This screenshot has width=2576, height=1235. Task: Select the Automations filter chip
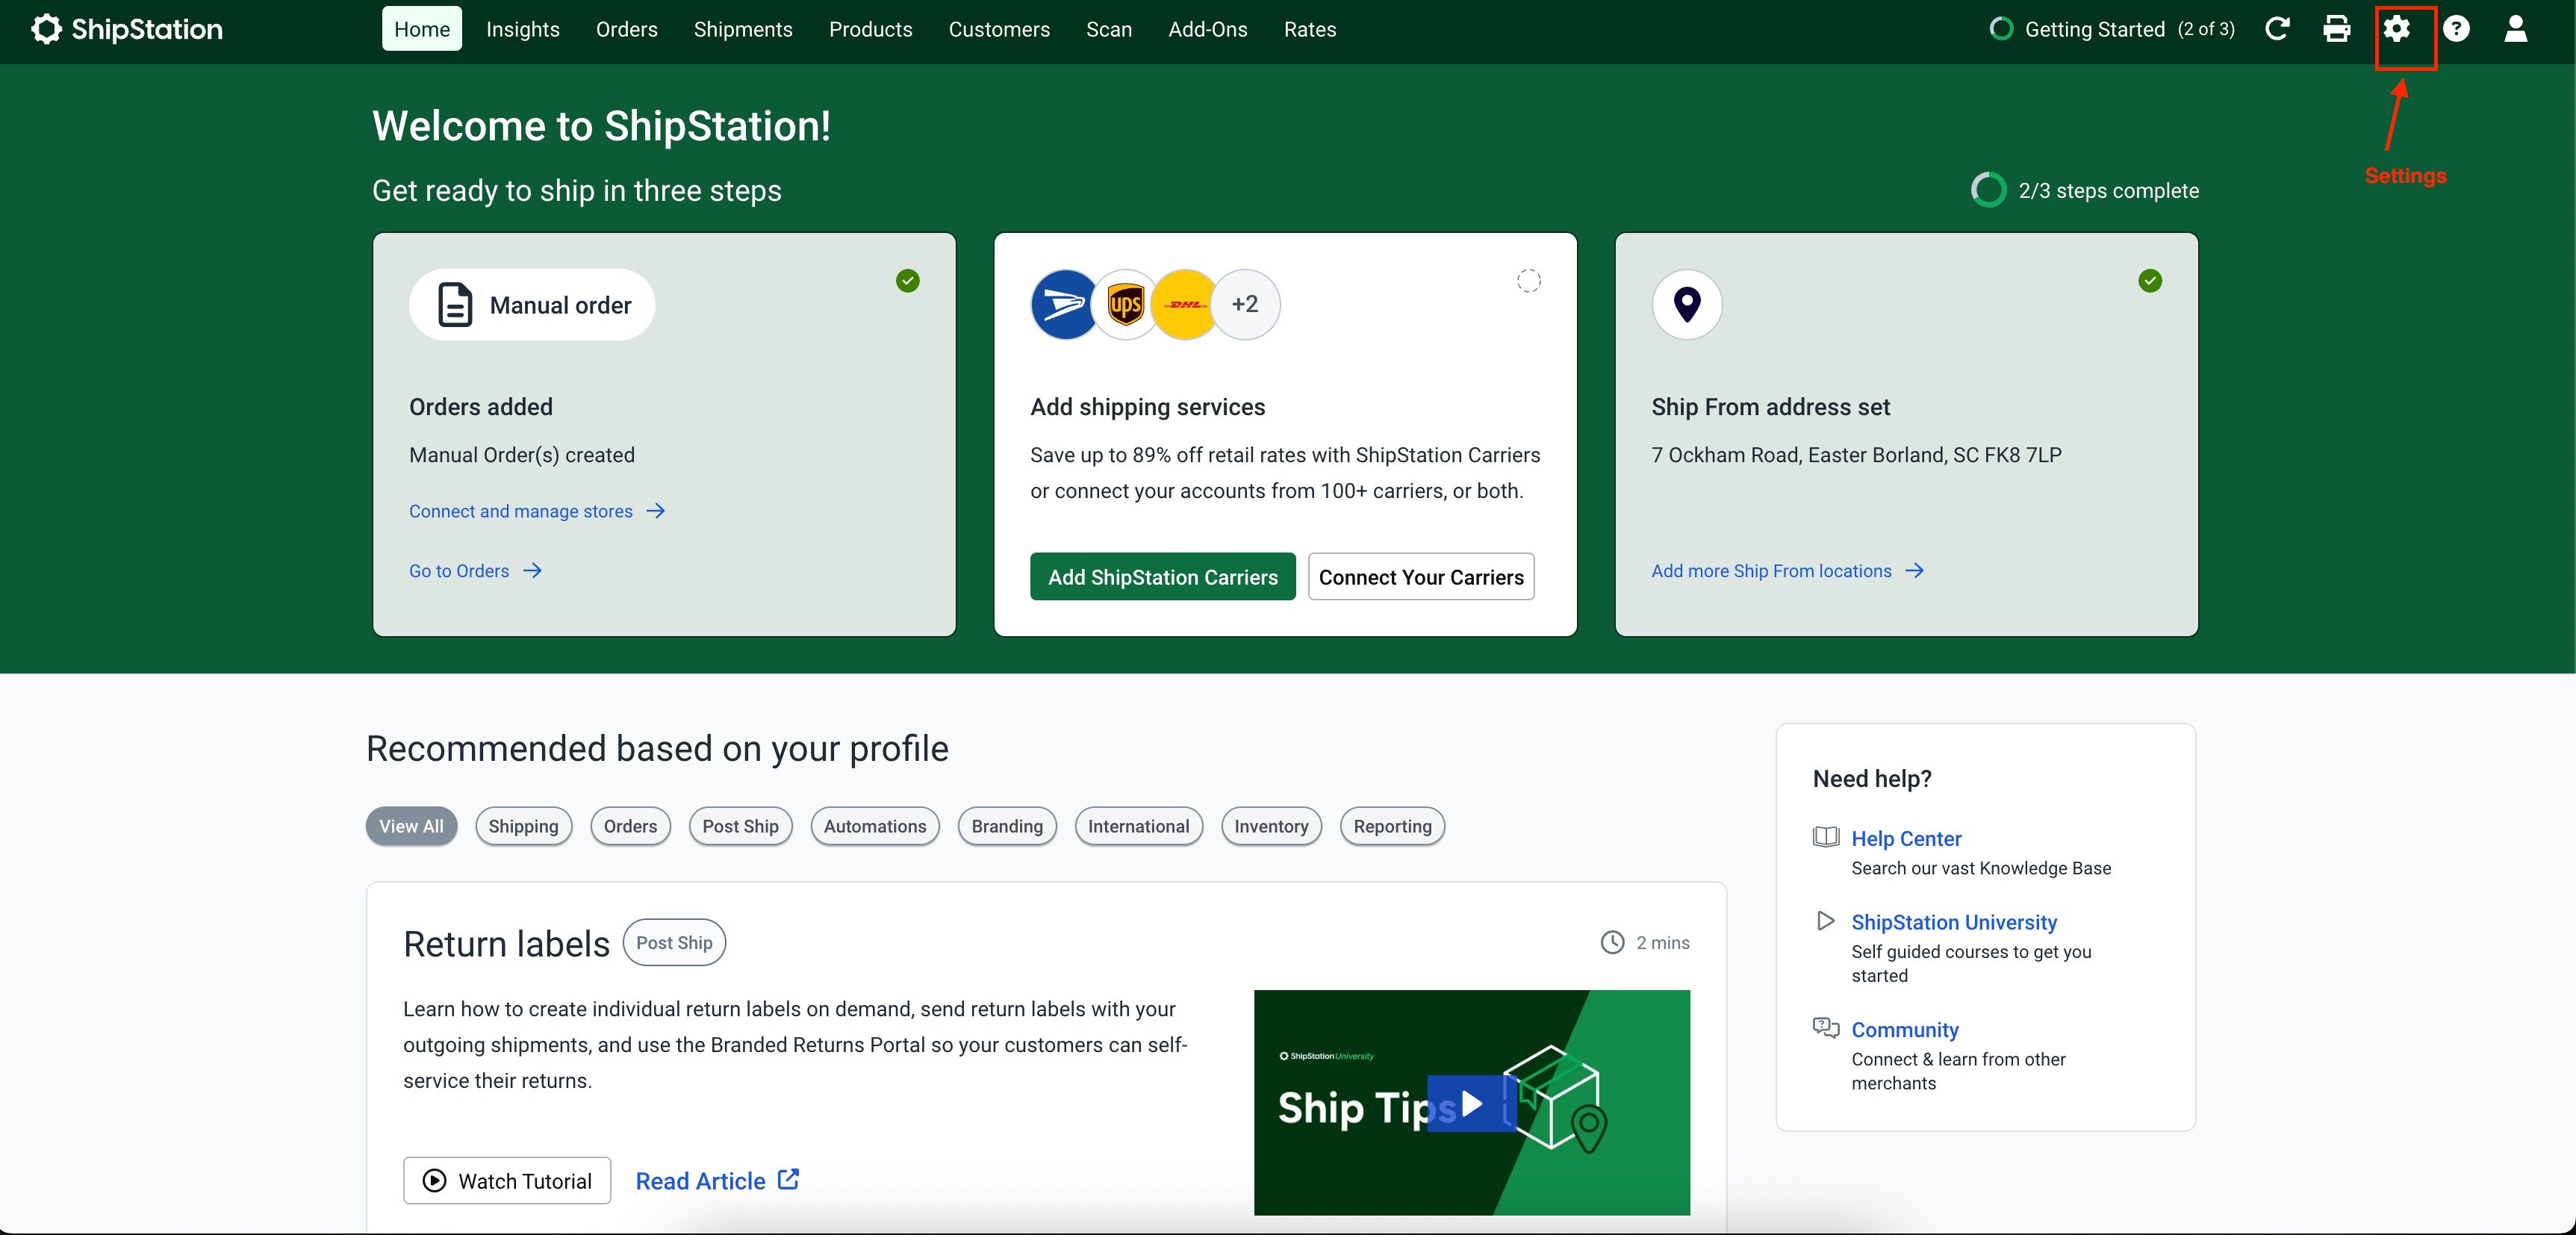pyautogui.click(x=874, y=826)
